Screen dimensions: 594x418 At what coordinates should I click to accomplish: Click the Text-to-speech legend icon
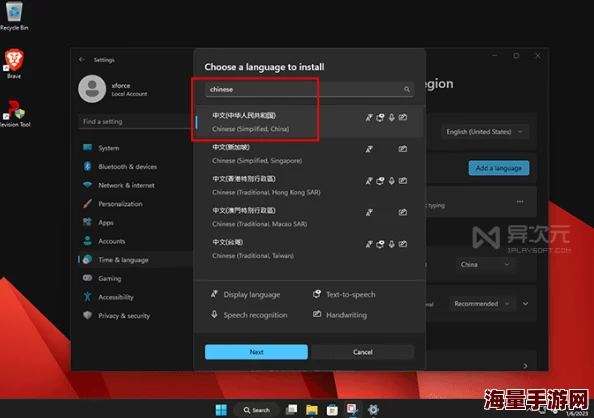point(317,294)
